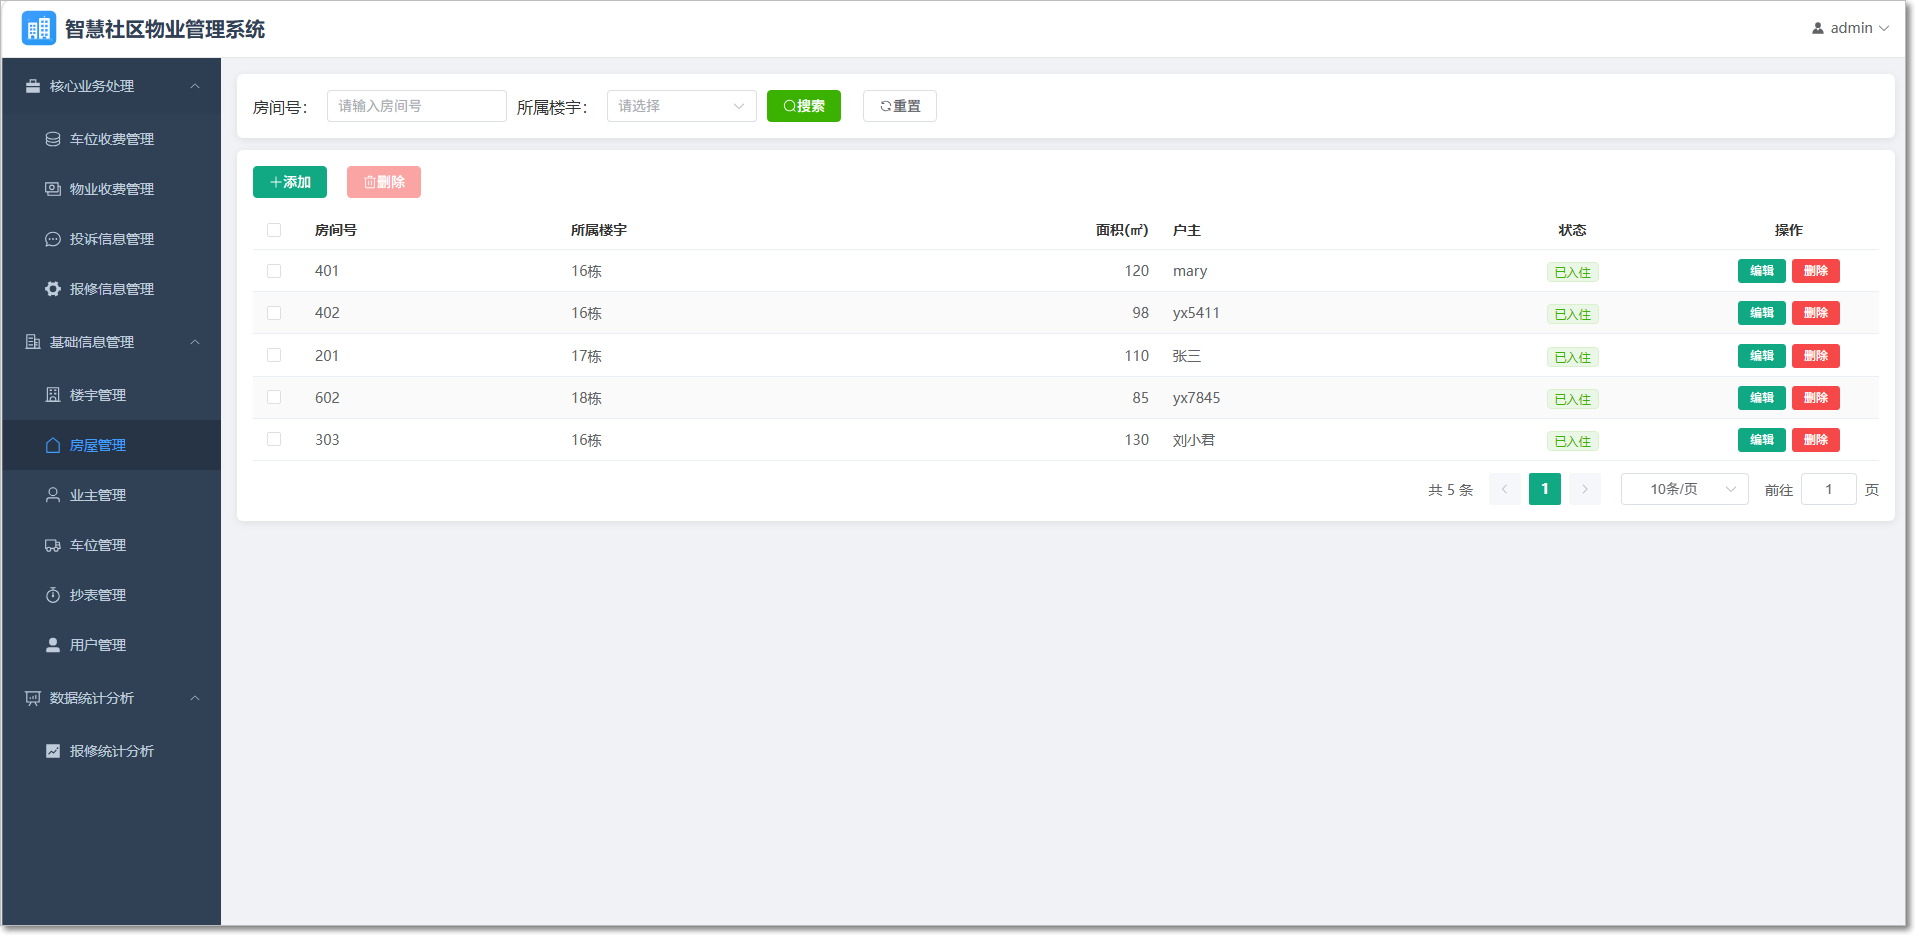1915x935 pixels.
Task: Click owner name yx5411
Action: (x=1196, y=313)
